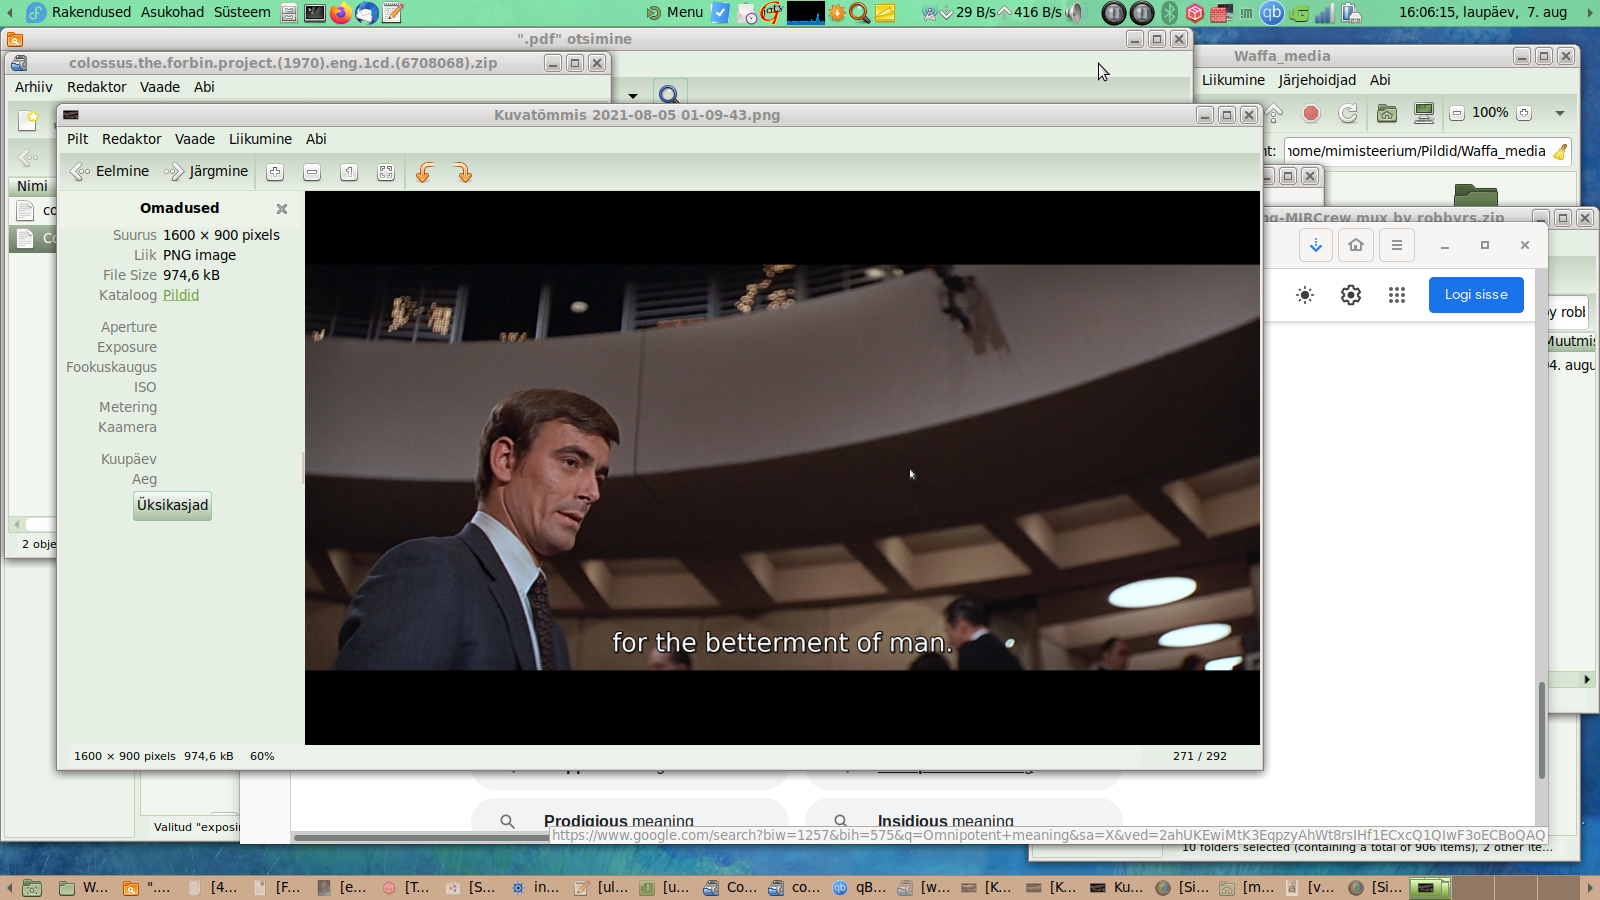Click the Üksikasjad details button
This screenshot has width=1600, height=900.
(x=173, y=505)
